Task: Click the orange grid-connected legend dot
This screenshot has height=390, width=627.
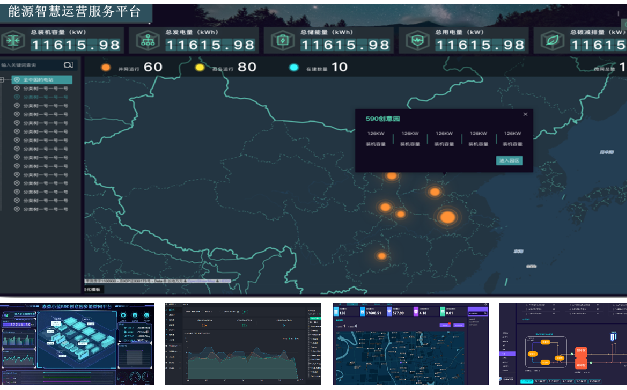Action: point(106,67)
